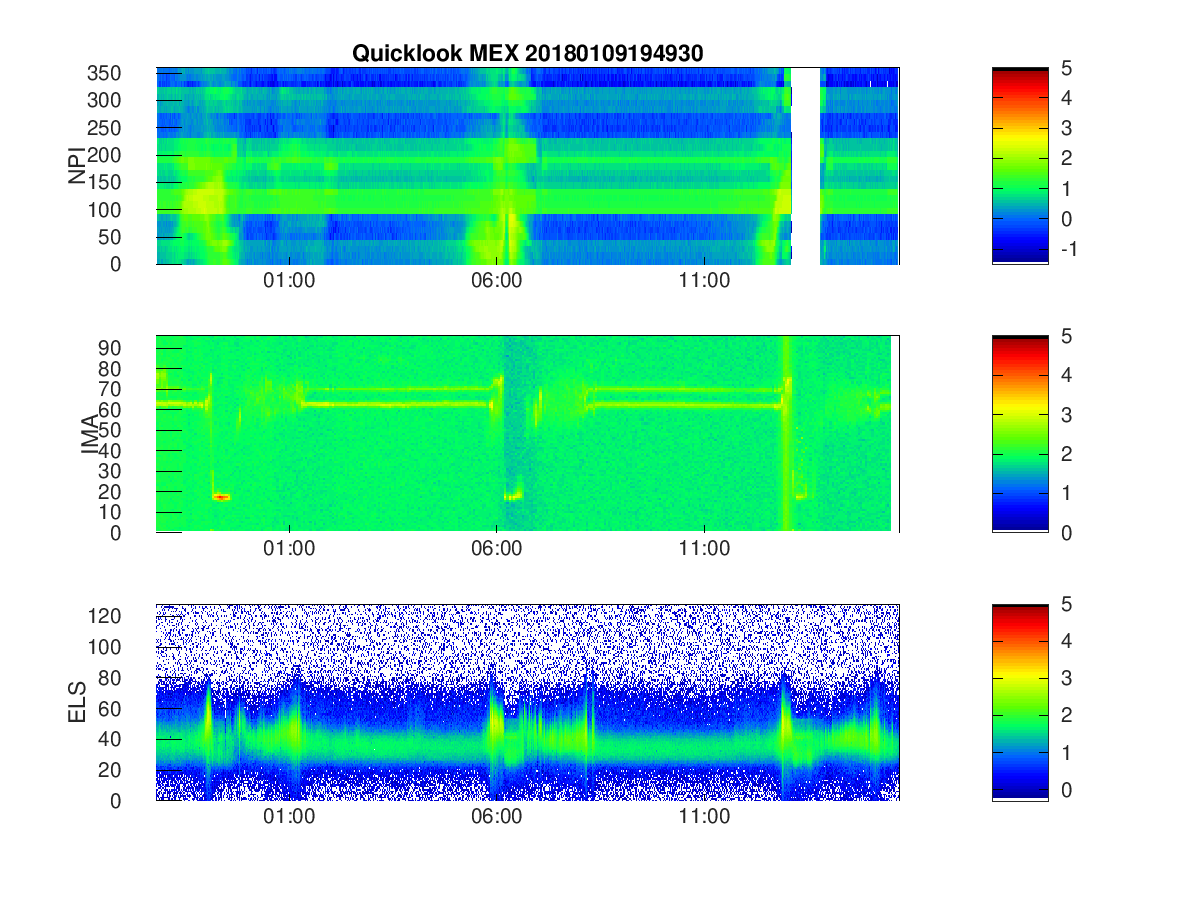Click the 4 label on ELS colorbar
The height and width of the screenshot is (900, 1200).
pos(1066,641)
